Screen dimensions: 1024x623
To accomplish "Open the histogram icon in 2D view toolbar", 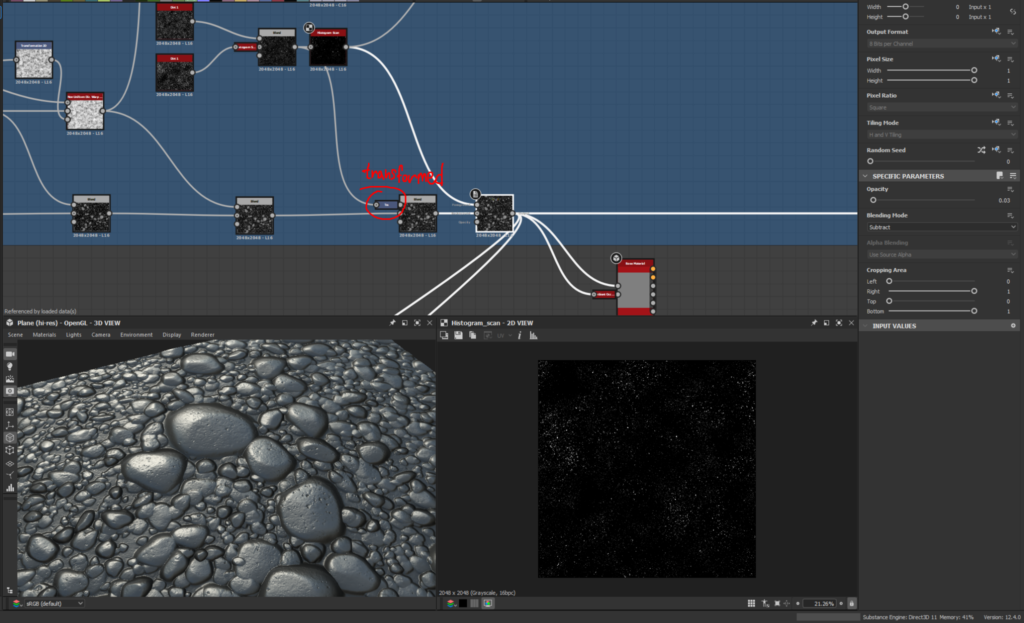I will pyautogui.click(x=534, y=335).
